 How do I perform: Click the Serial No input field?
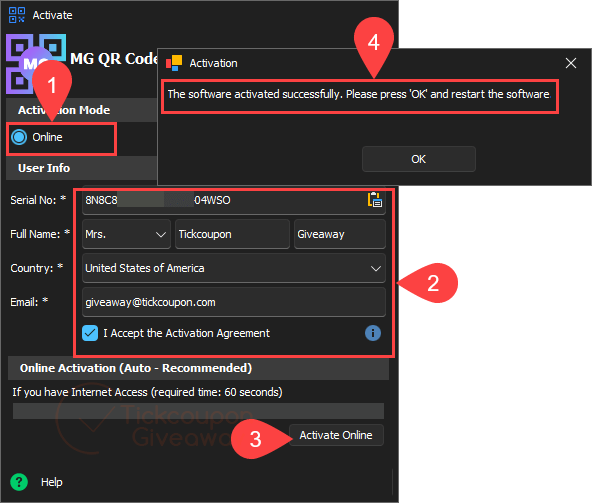234,200
